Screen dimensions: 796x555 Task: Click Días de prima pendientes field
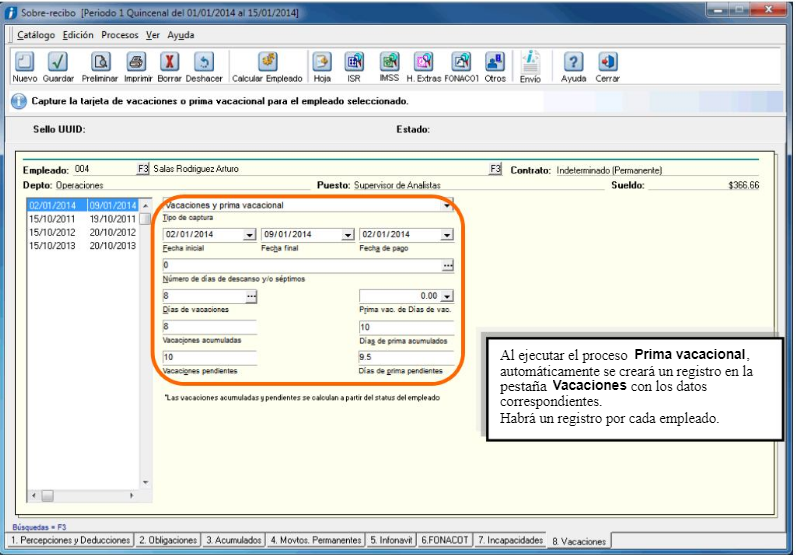pos(406,357)
